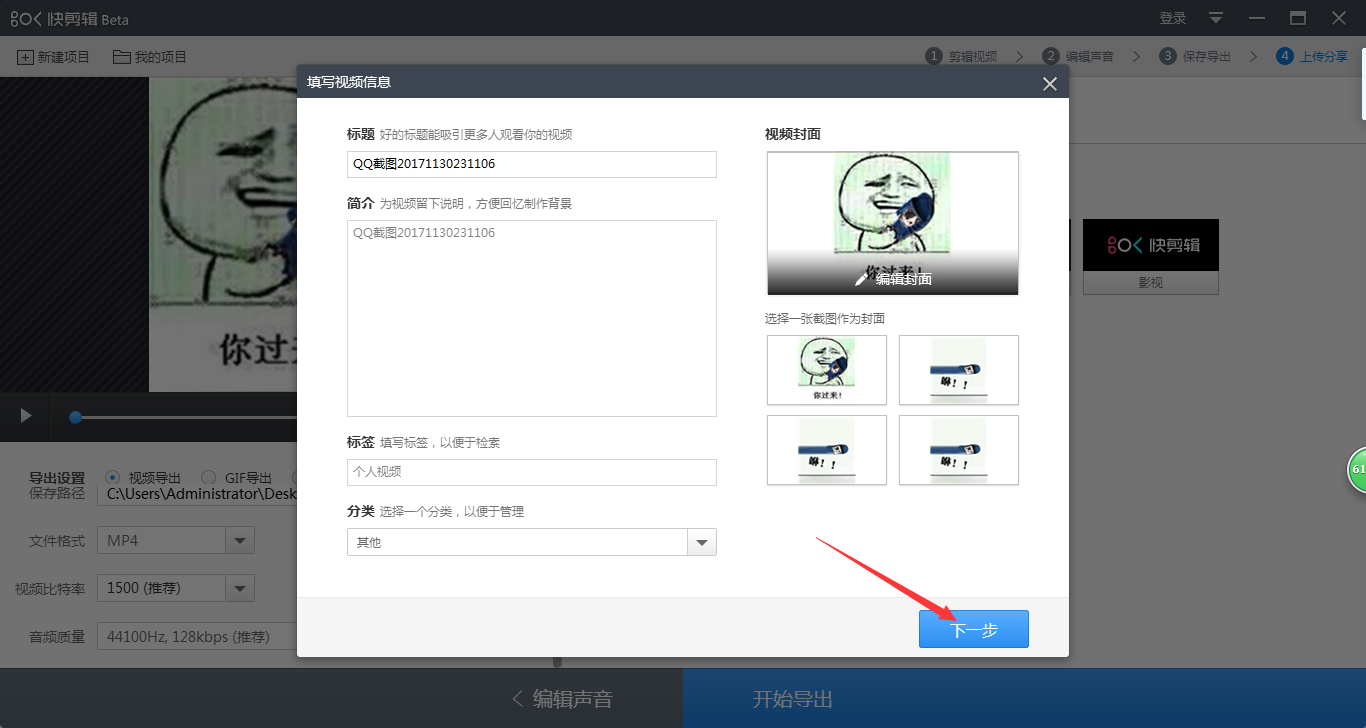
Task: Click the 标题 input field
Action: point(532,164)
